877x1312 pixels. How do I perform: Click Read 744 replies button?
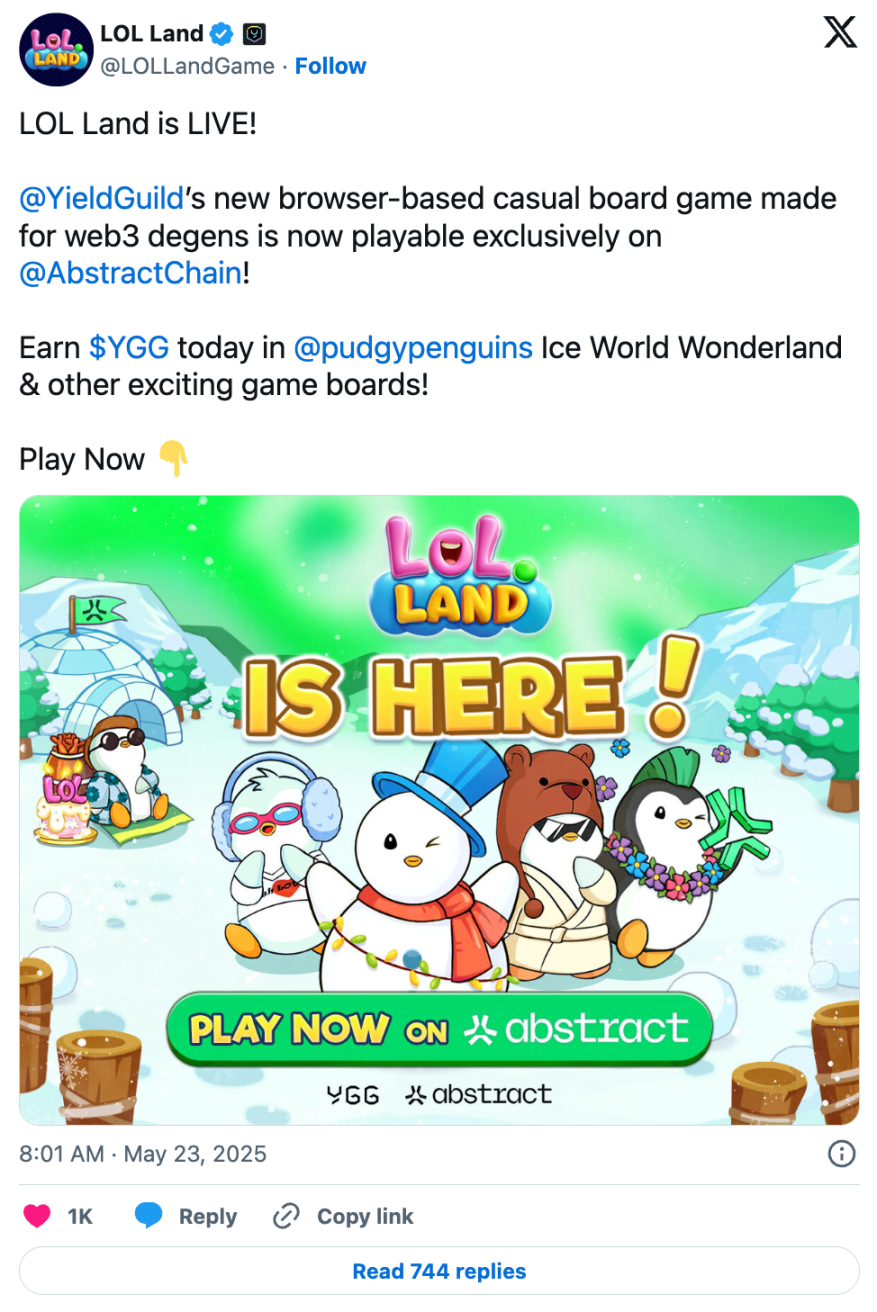pyautogui.click(x=439, y=1271)
